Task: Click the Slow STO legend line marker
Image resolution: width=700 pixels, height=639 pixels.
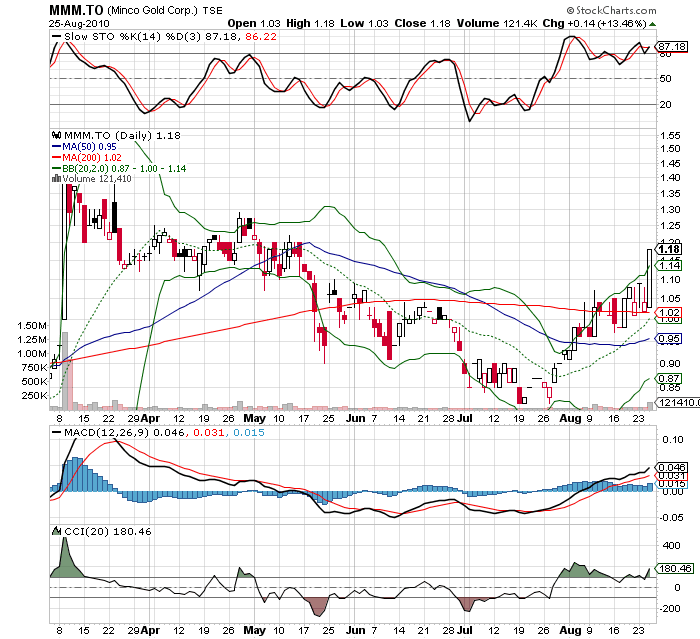Action: point(56,36)
